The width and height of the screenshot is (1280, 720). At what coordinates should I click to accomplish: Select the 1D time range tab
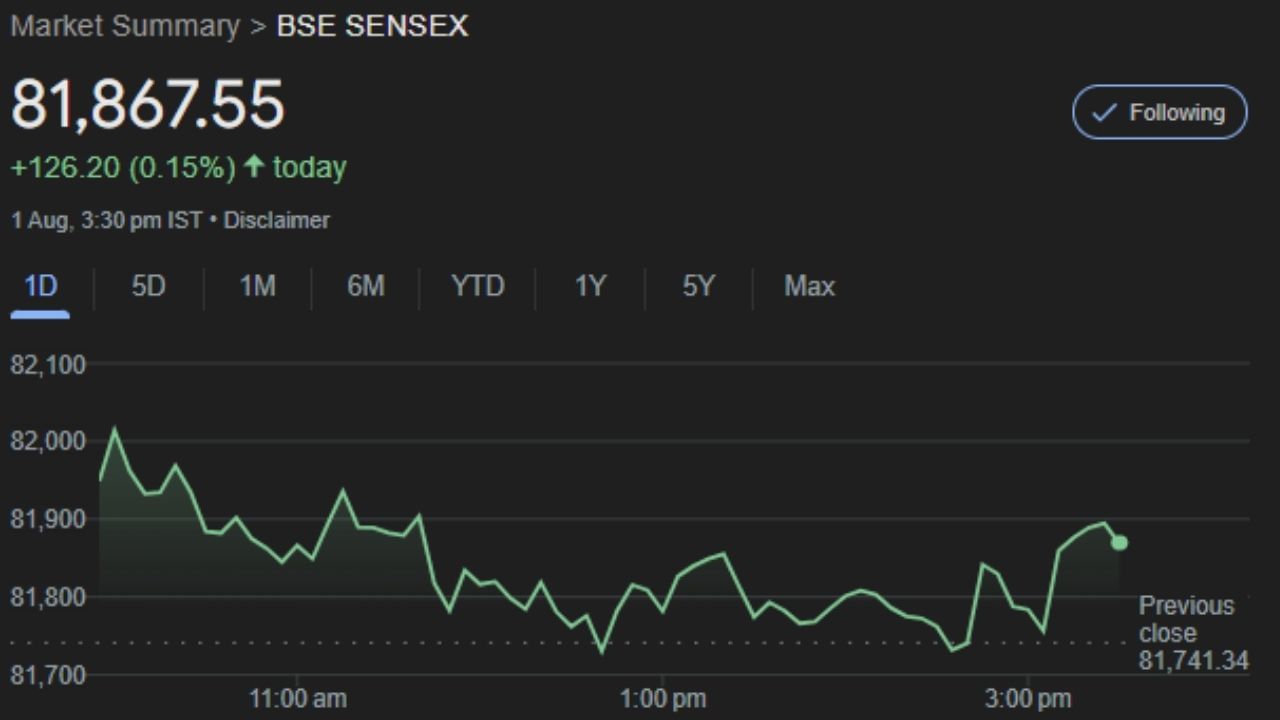[x=40, y=287]
